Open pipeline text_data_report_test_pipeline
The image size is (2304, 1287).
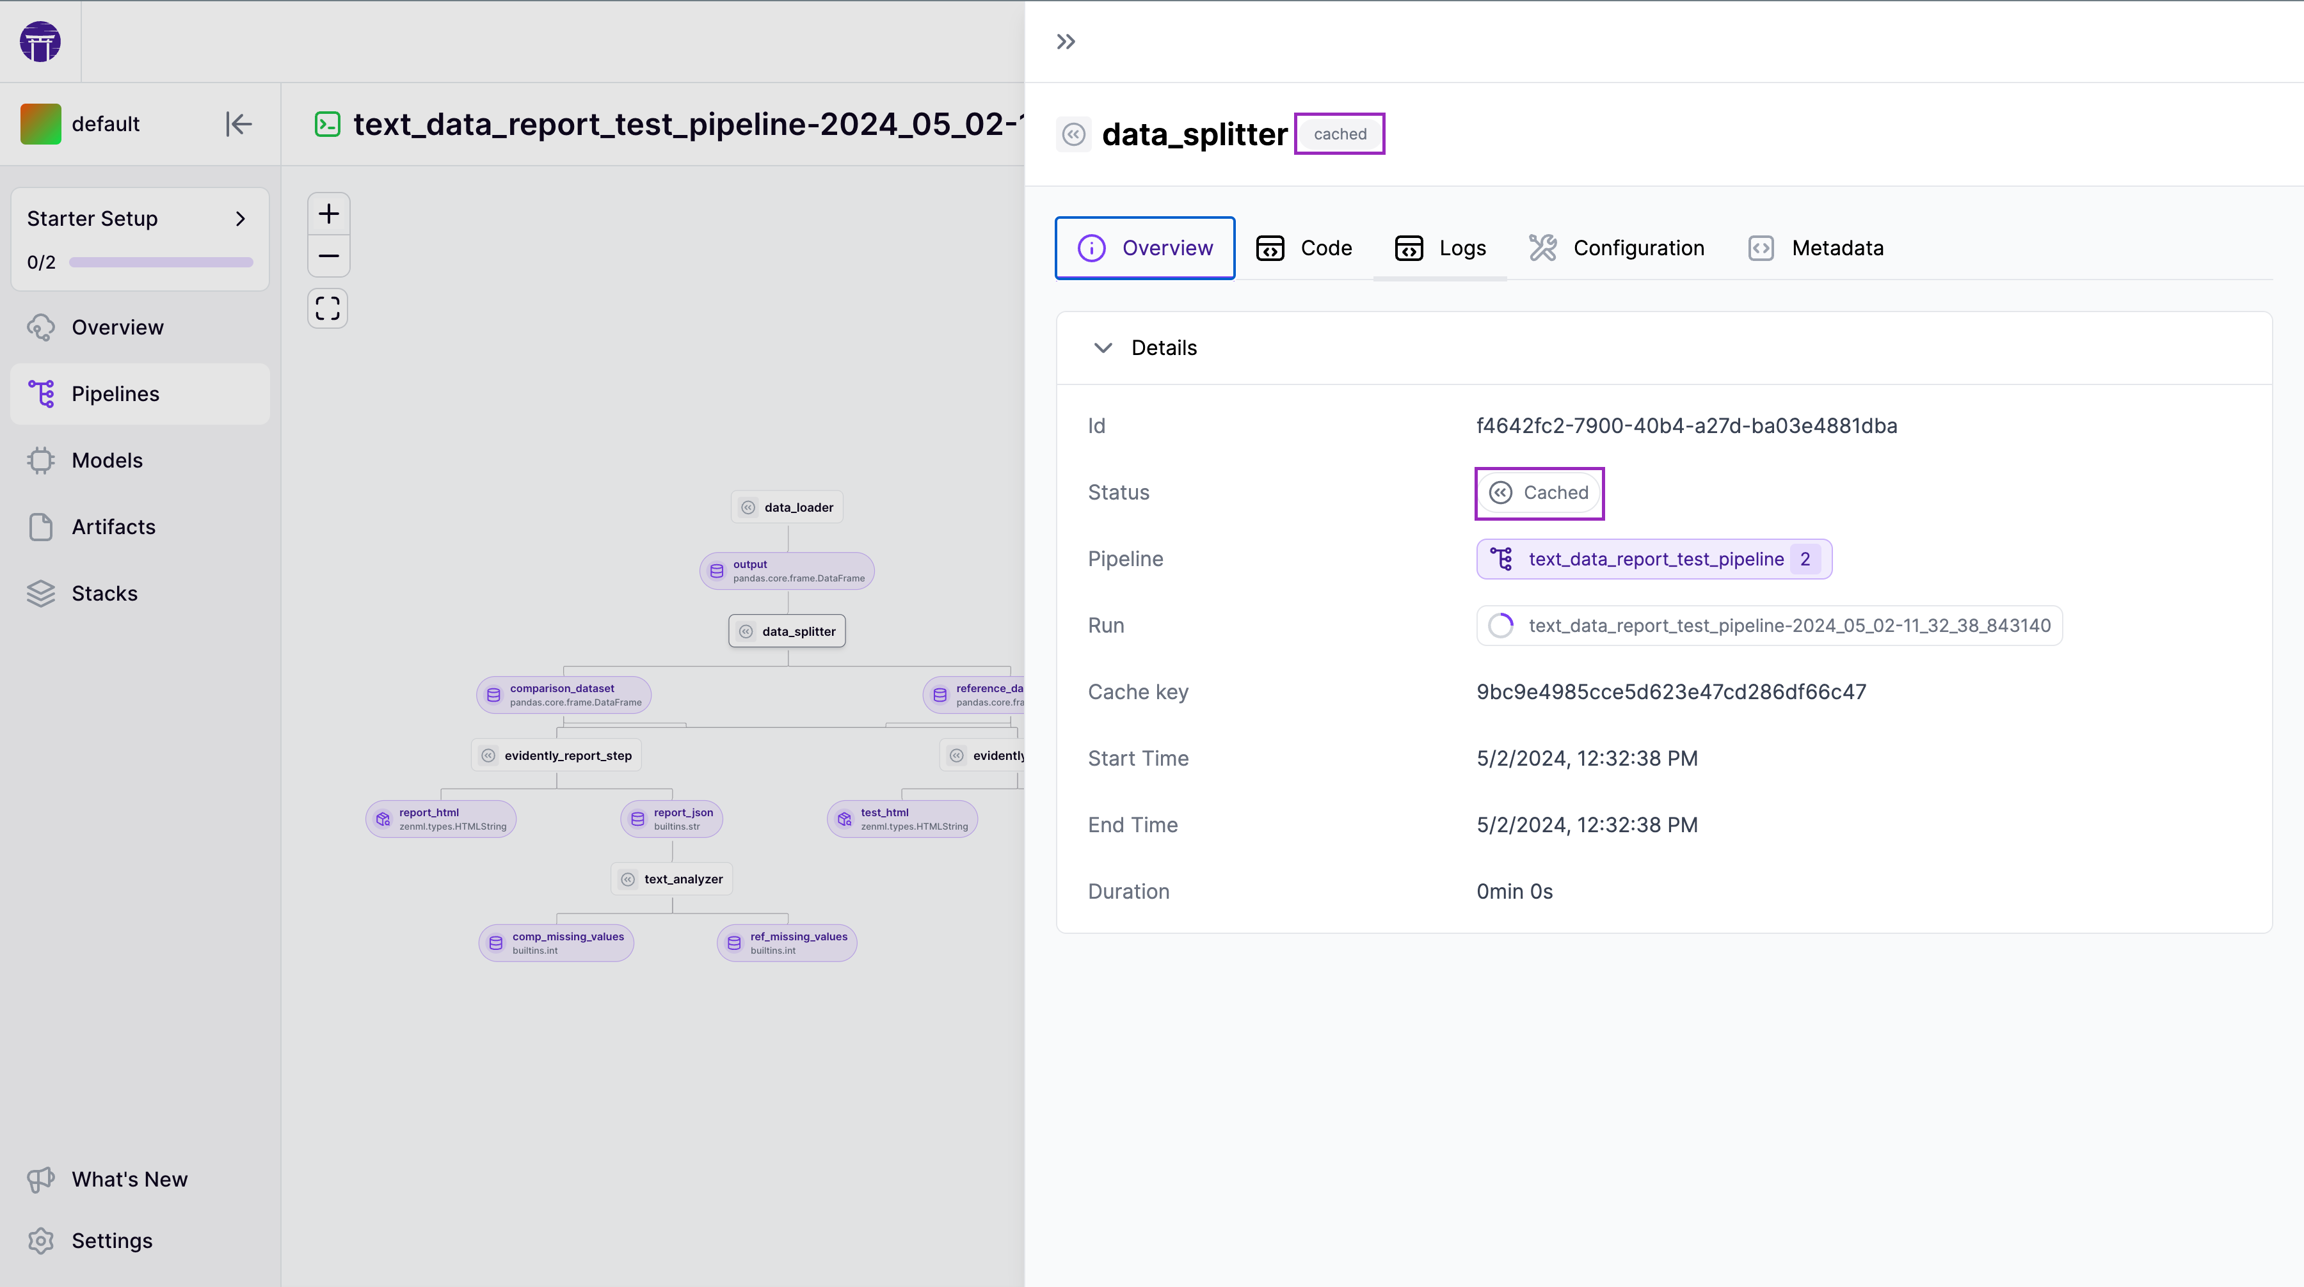(x=1653, y=559)
